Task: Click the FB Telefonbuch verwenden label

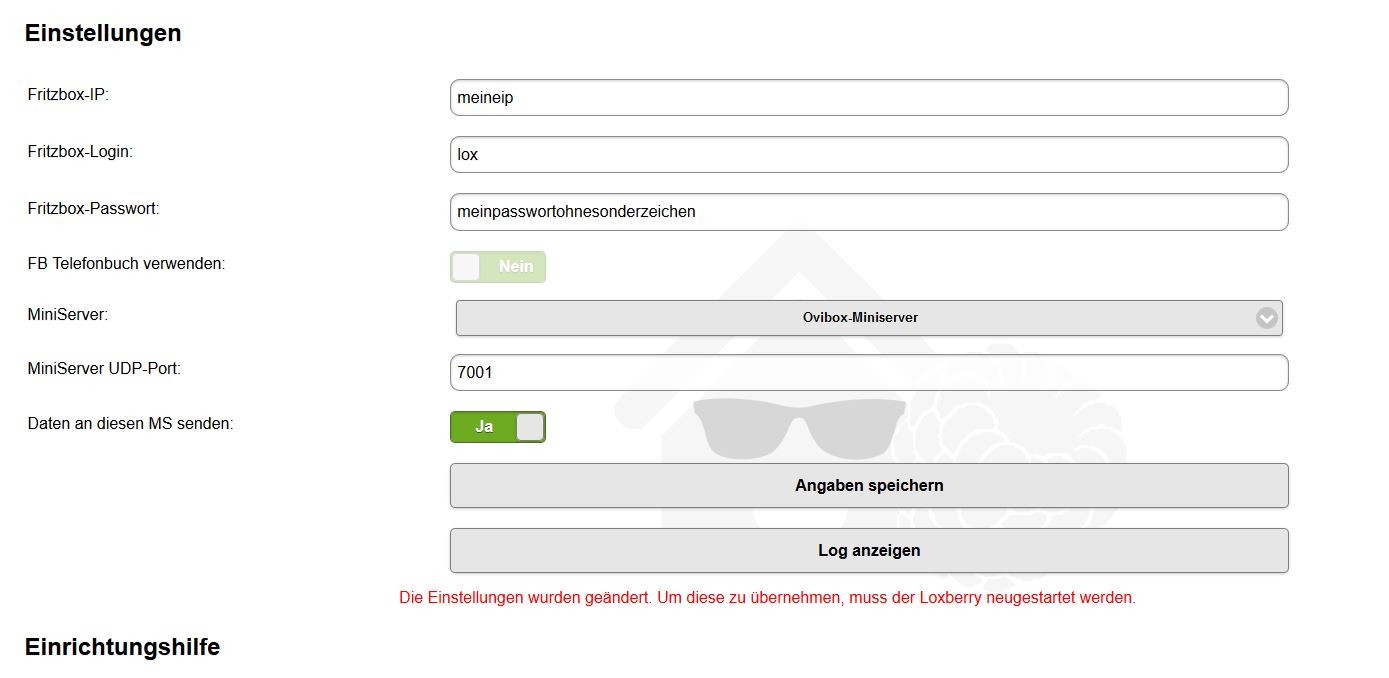Action: [x=127, y=265]
